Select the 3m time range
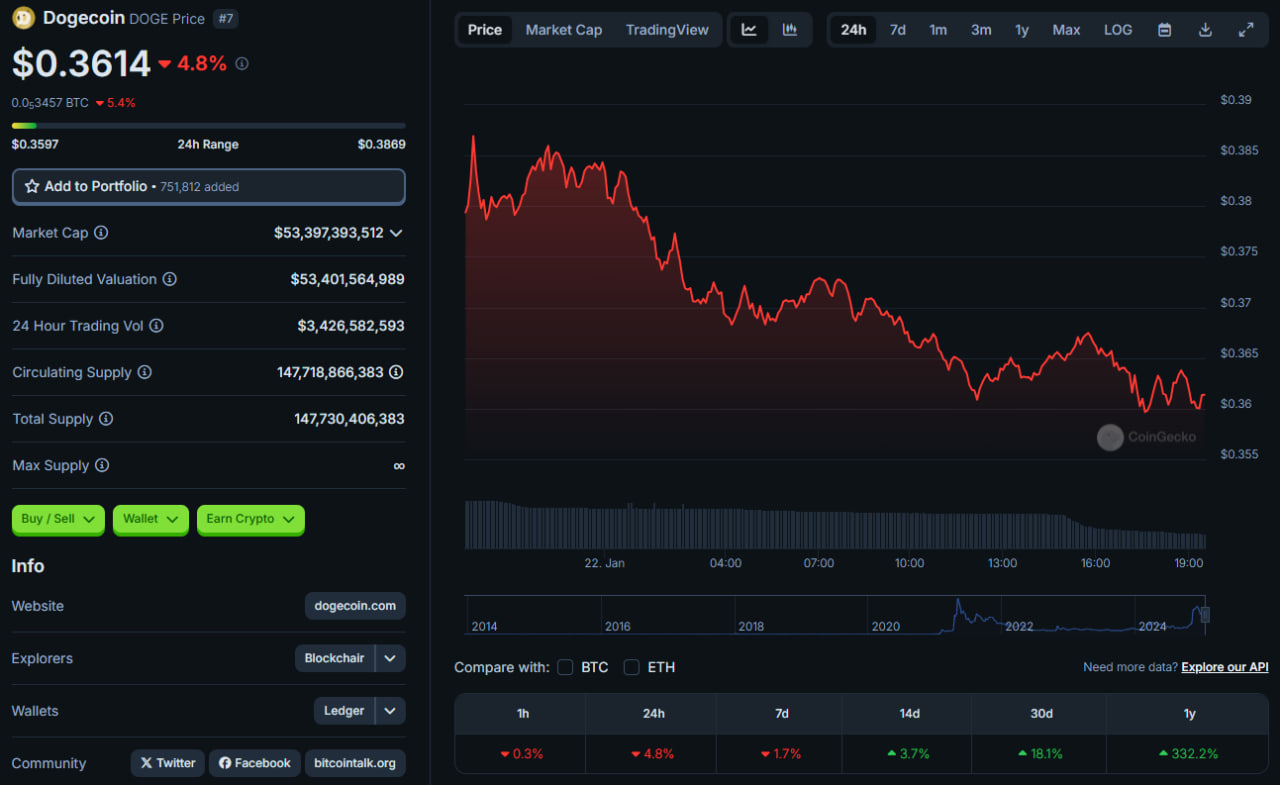The image size is (1280, 785). (x=981, y=30)
